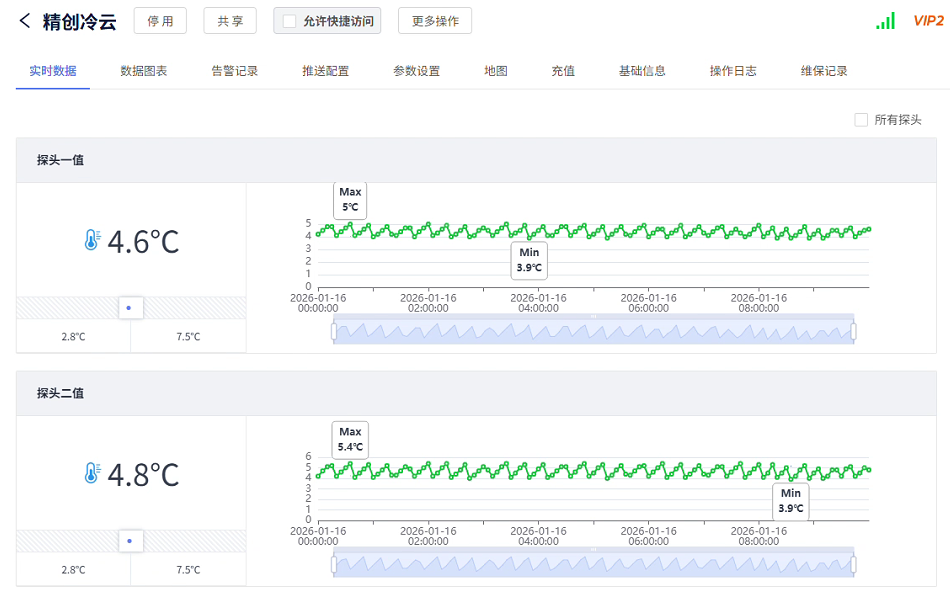Enable the 允许快捷访问 checkbox
Image resolution: width=950 pixels, height=595 pixels.
tap(290, 21)
